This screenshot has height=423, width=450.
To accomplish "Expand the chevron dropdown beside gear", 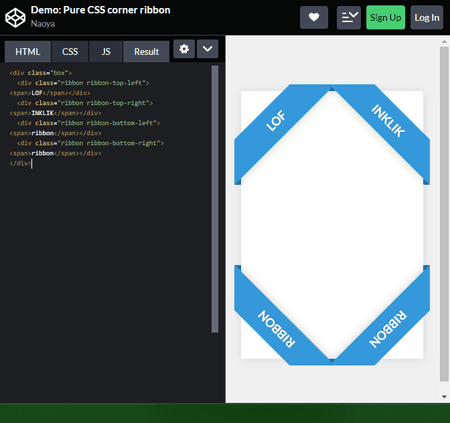I will pyautogui.click(x=207, y=49).
